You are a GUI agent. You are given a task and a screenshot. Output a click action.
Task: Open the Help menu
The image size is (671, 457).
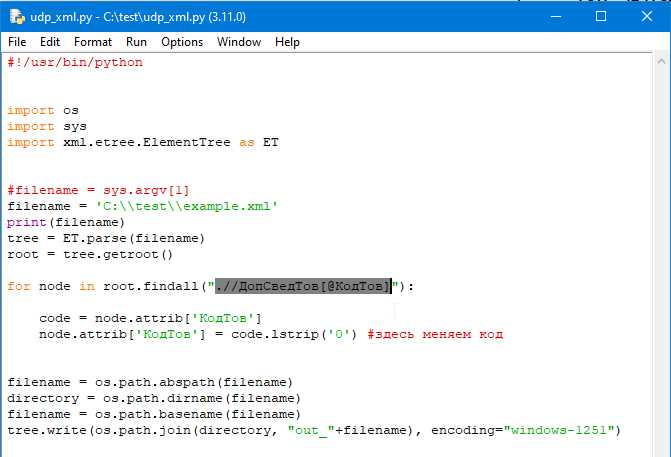tap(287, 42)
